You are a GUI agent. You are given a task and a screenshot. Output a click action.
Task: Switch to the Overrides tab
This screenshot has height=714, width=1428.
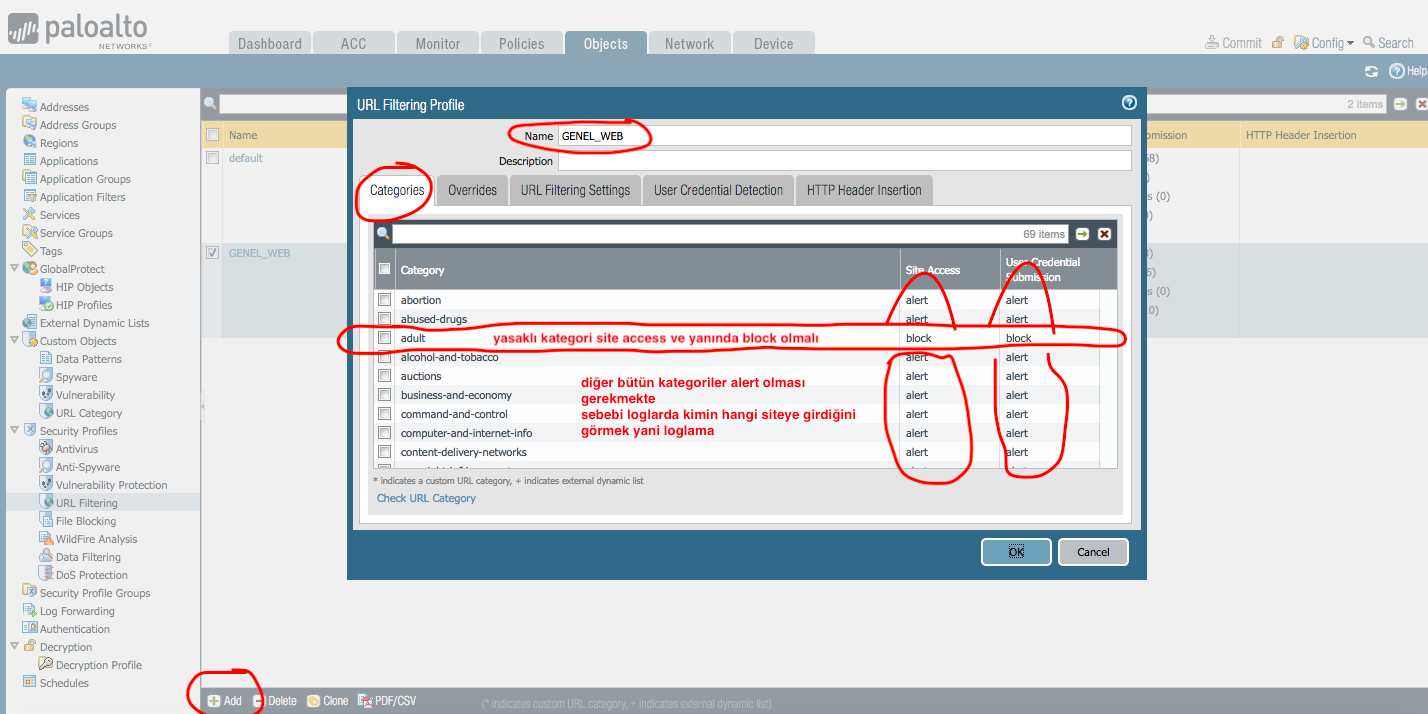click(471, 189)
